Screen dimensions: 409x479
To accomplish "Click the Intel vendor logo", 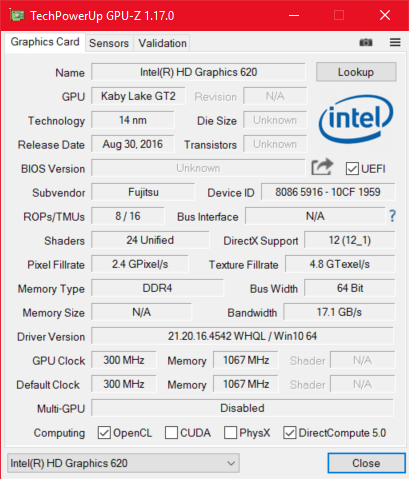I will (x=356, y=119).
